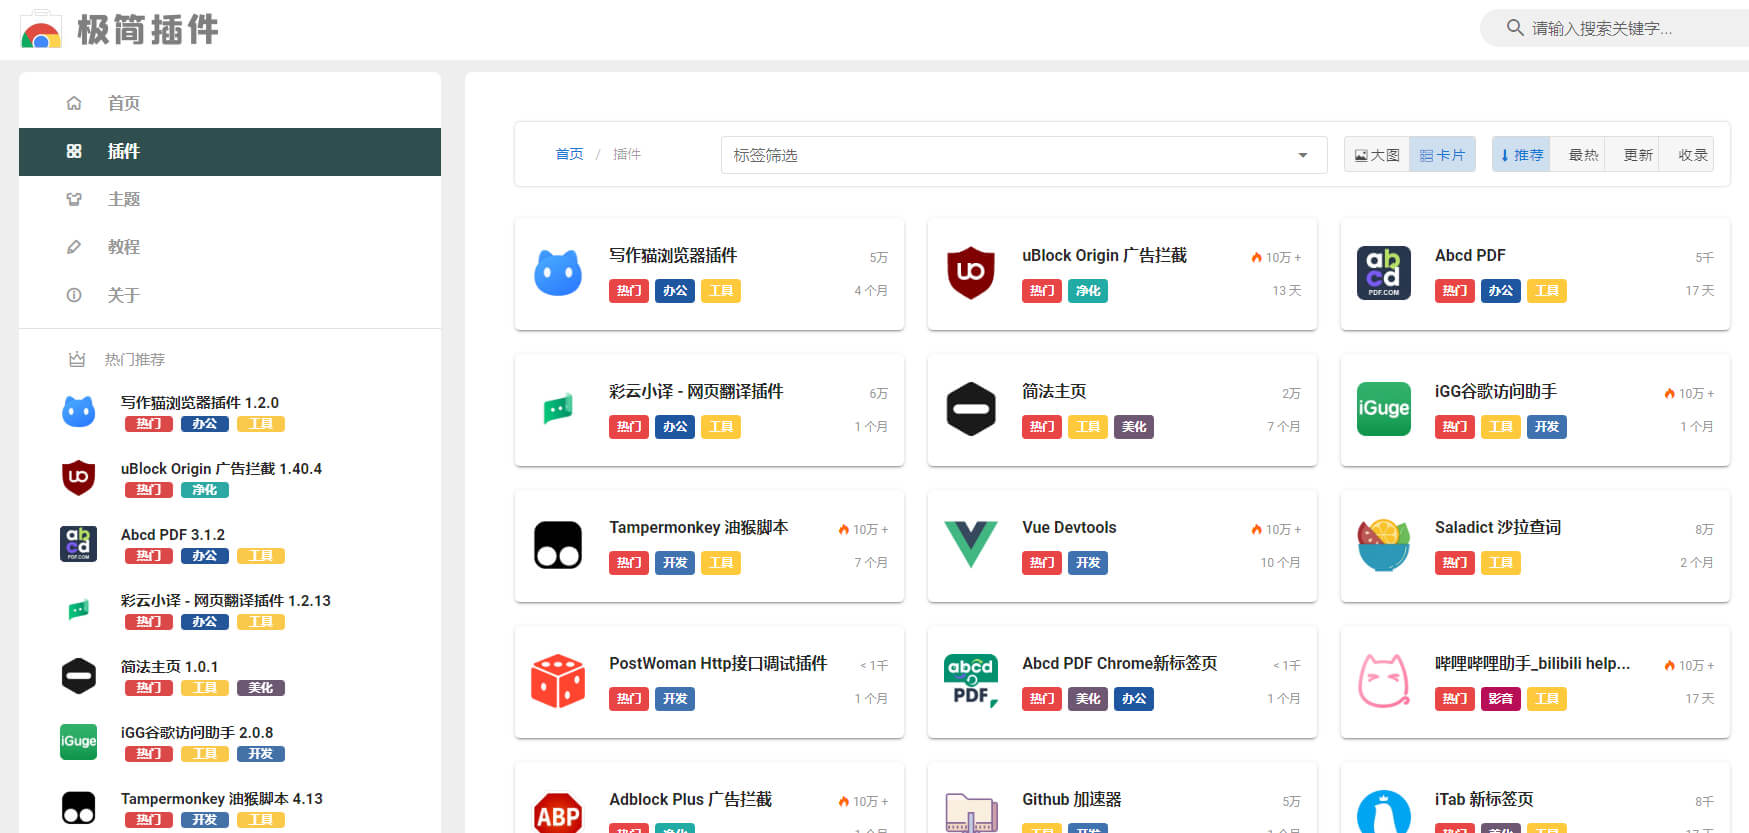Click the dropdown arrow in 标签筛选

(x=1302, y=155)
